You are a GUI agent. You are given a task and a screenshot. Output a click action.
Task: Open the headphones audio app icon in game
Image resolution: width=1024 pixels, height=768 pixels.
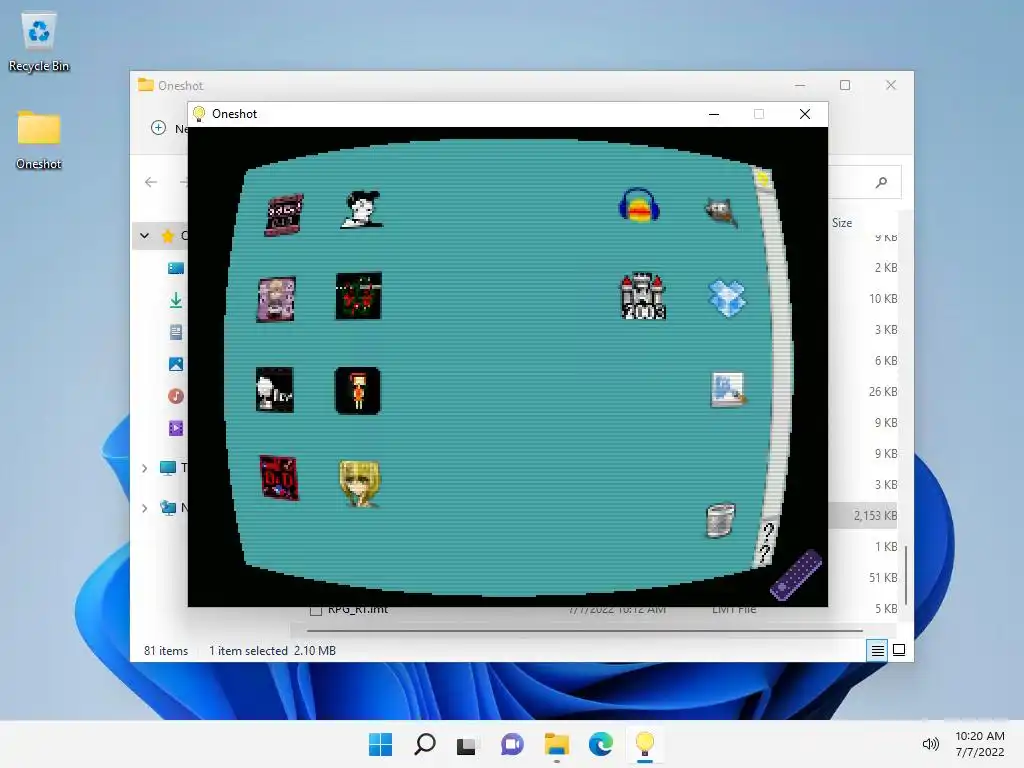click(x=639, y=205)
